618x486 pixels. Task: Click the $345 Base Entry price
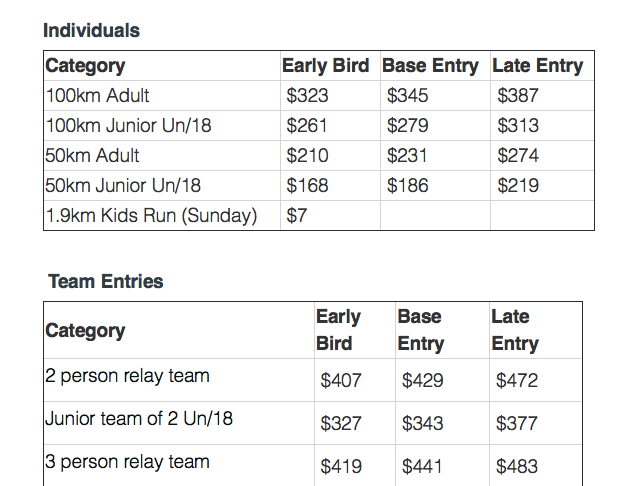point(407,95)
